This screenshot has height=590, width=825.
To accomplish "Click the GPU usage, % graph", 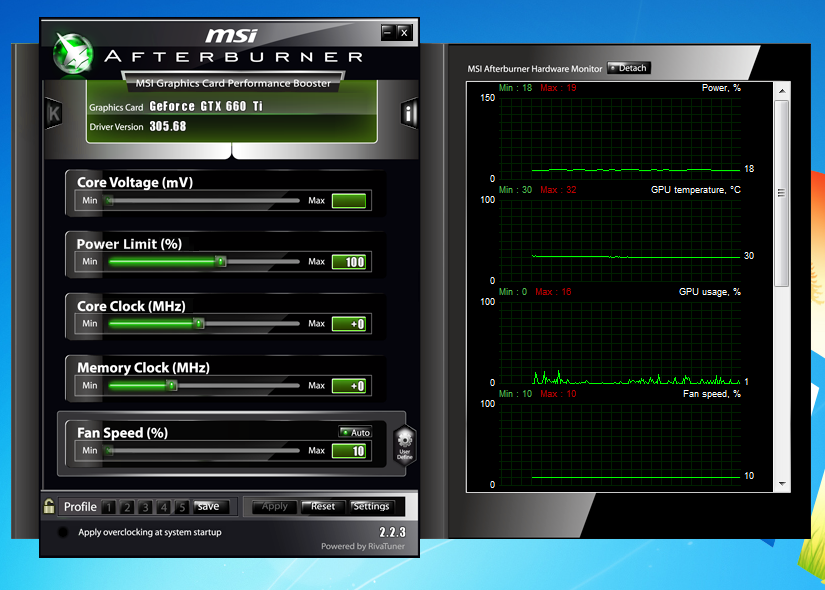I will [620, 343].
